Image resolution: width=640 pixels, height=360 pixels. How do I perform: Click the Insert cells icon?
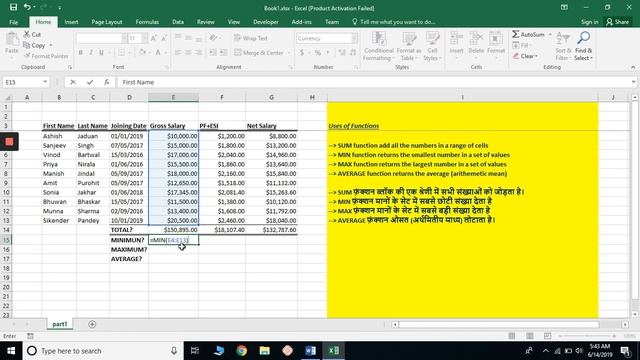[x=456, y=39]
